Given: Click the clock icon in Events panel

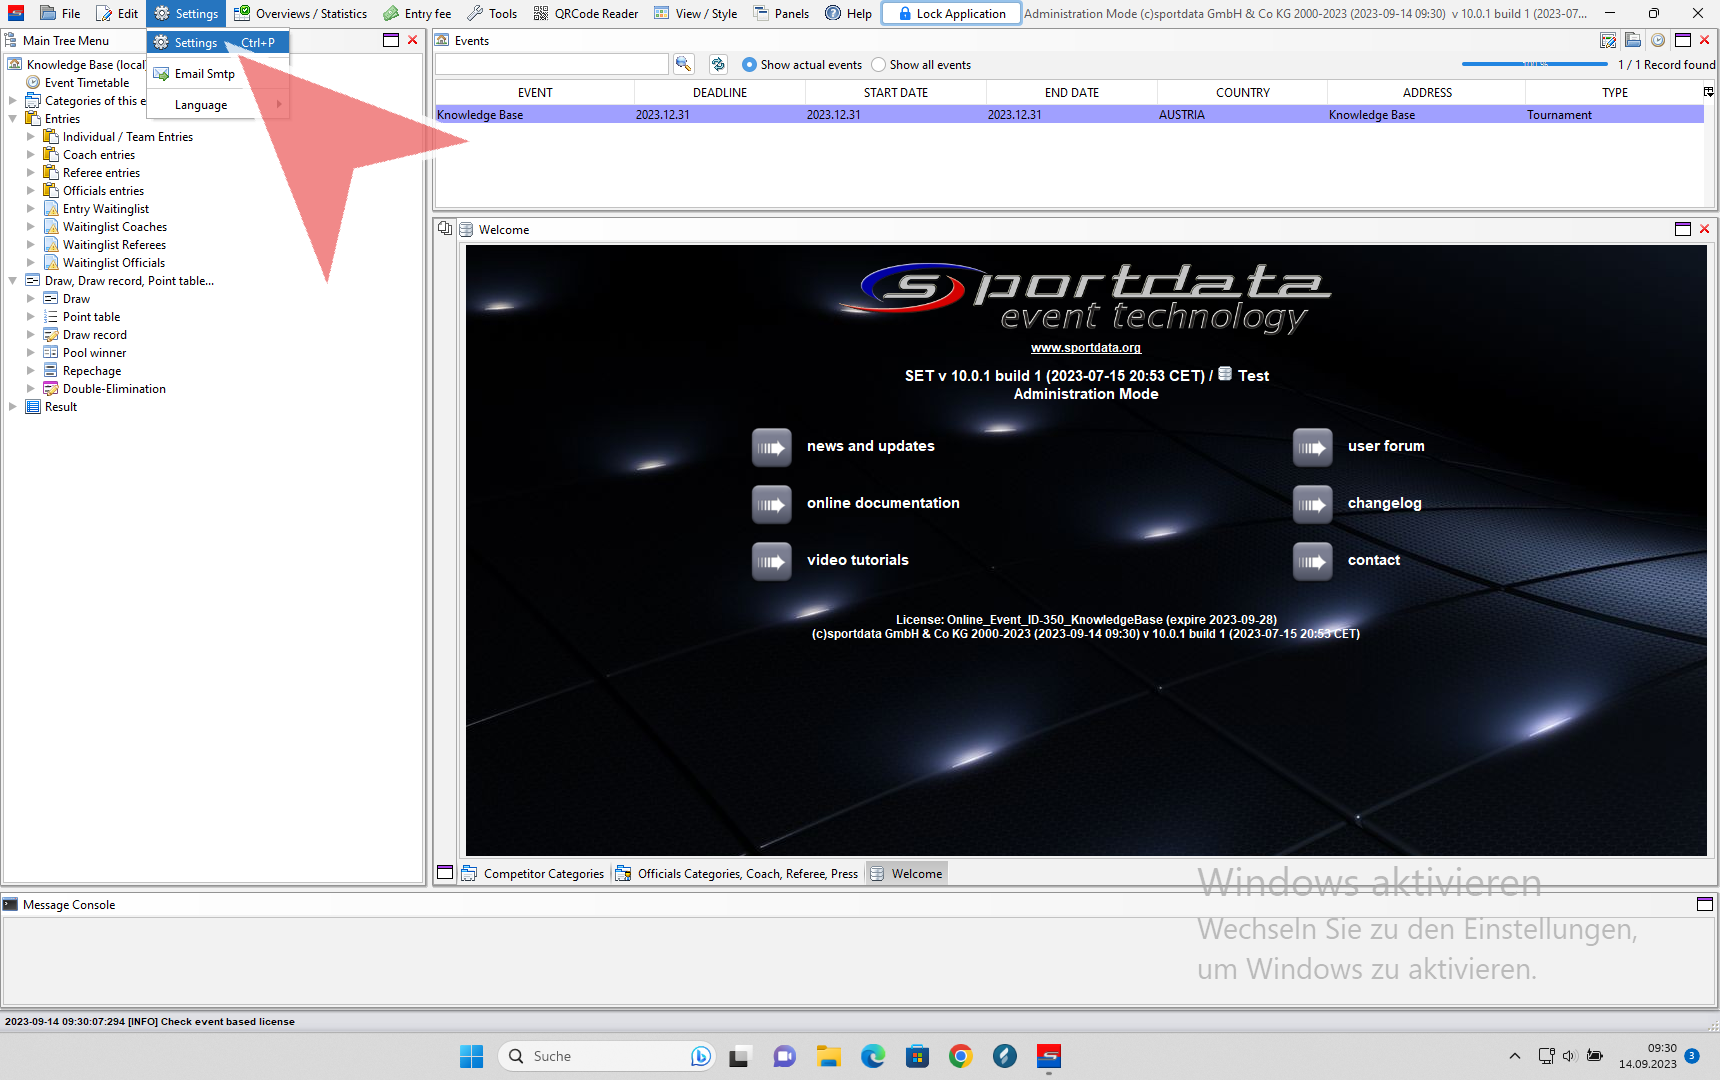Looking at the screenshot, I should point(1658,41).
